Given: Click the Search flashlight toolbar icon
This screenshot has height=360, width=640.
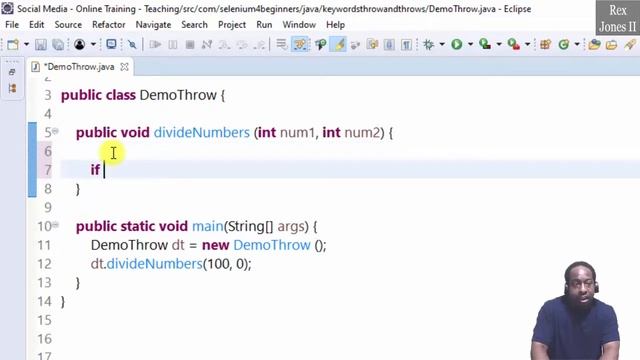Looking at the screenshot, I should click(x=630, y=44).
